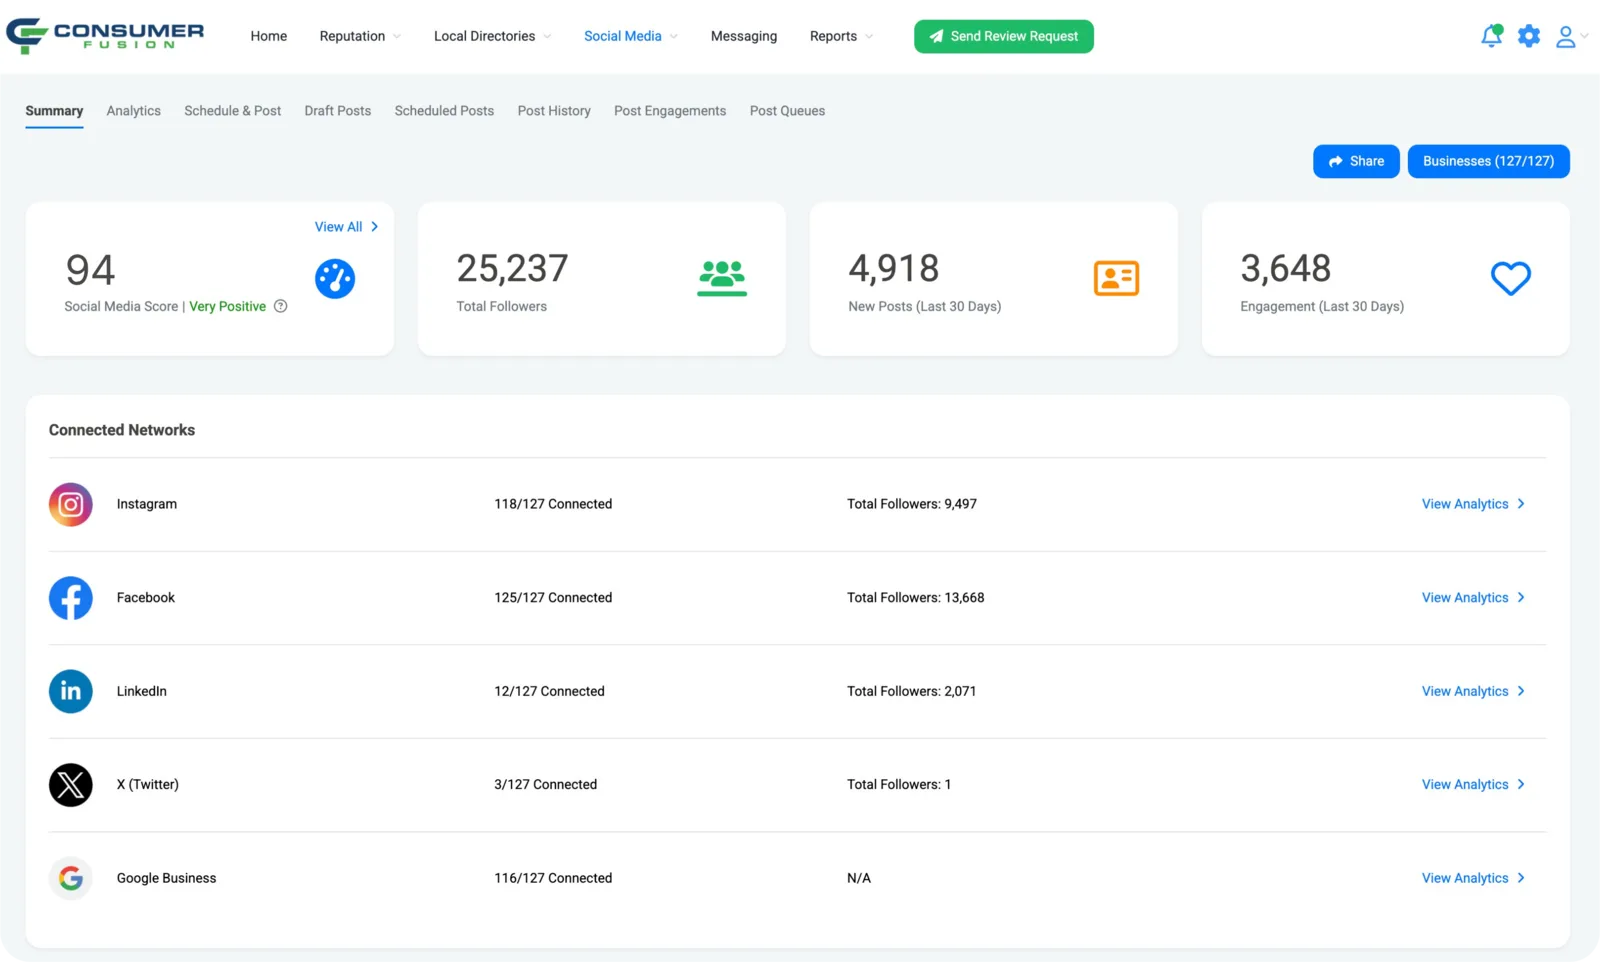Click the Facebook network icon
This screenshot has height=962, width=1600.
(71, 598)
